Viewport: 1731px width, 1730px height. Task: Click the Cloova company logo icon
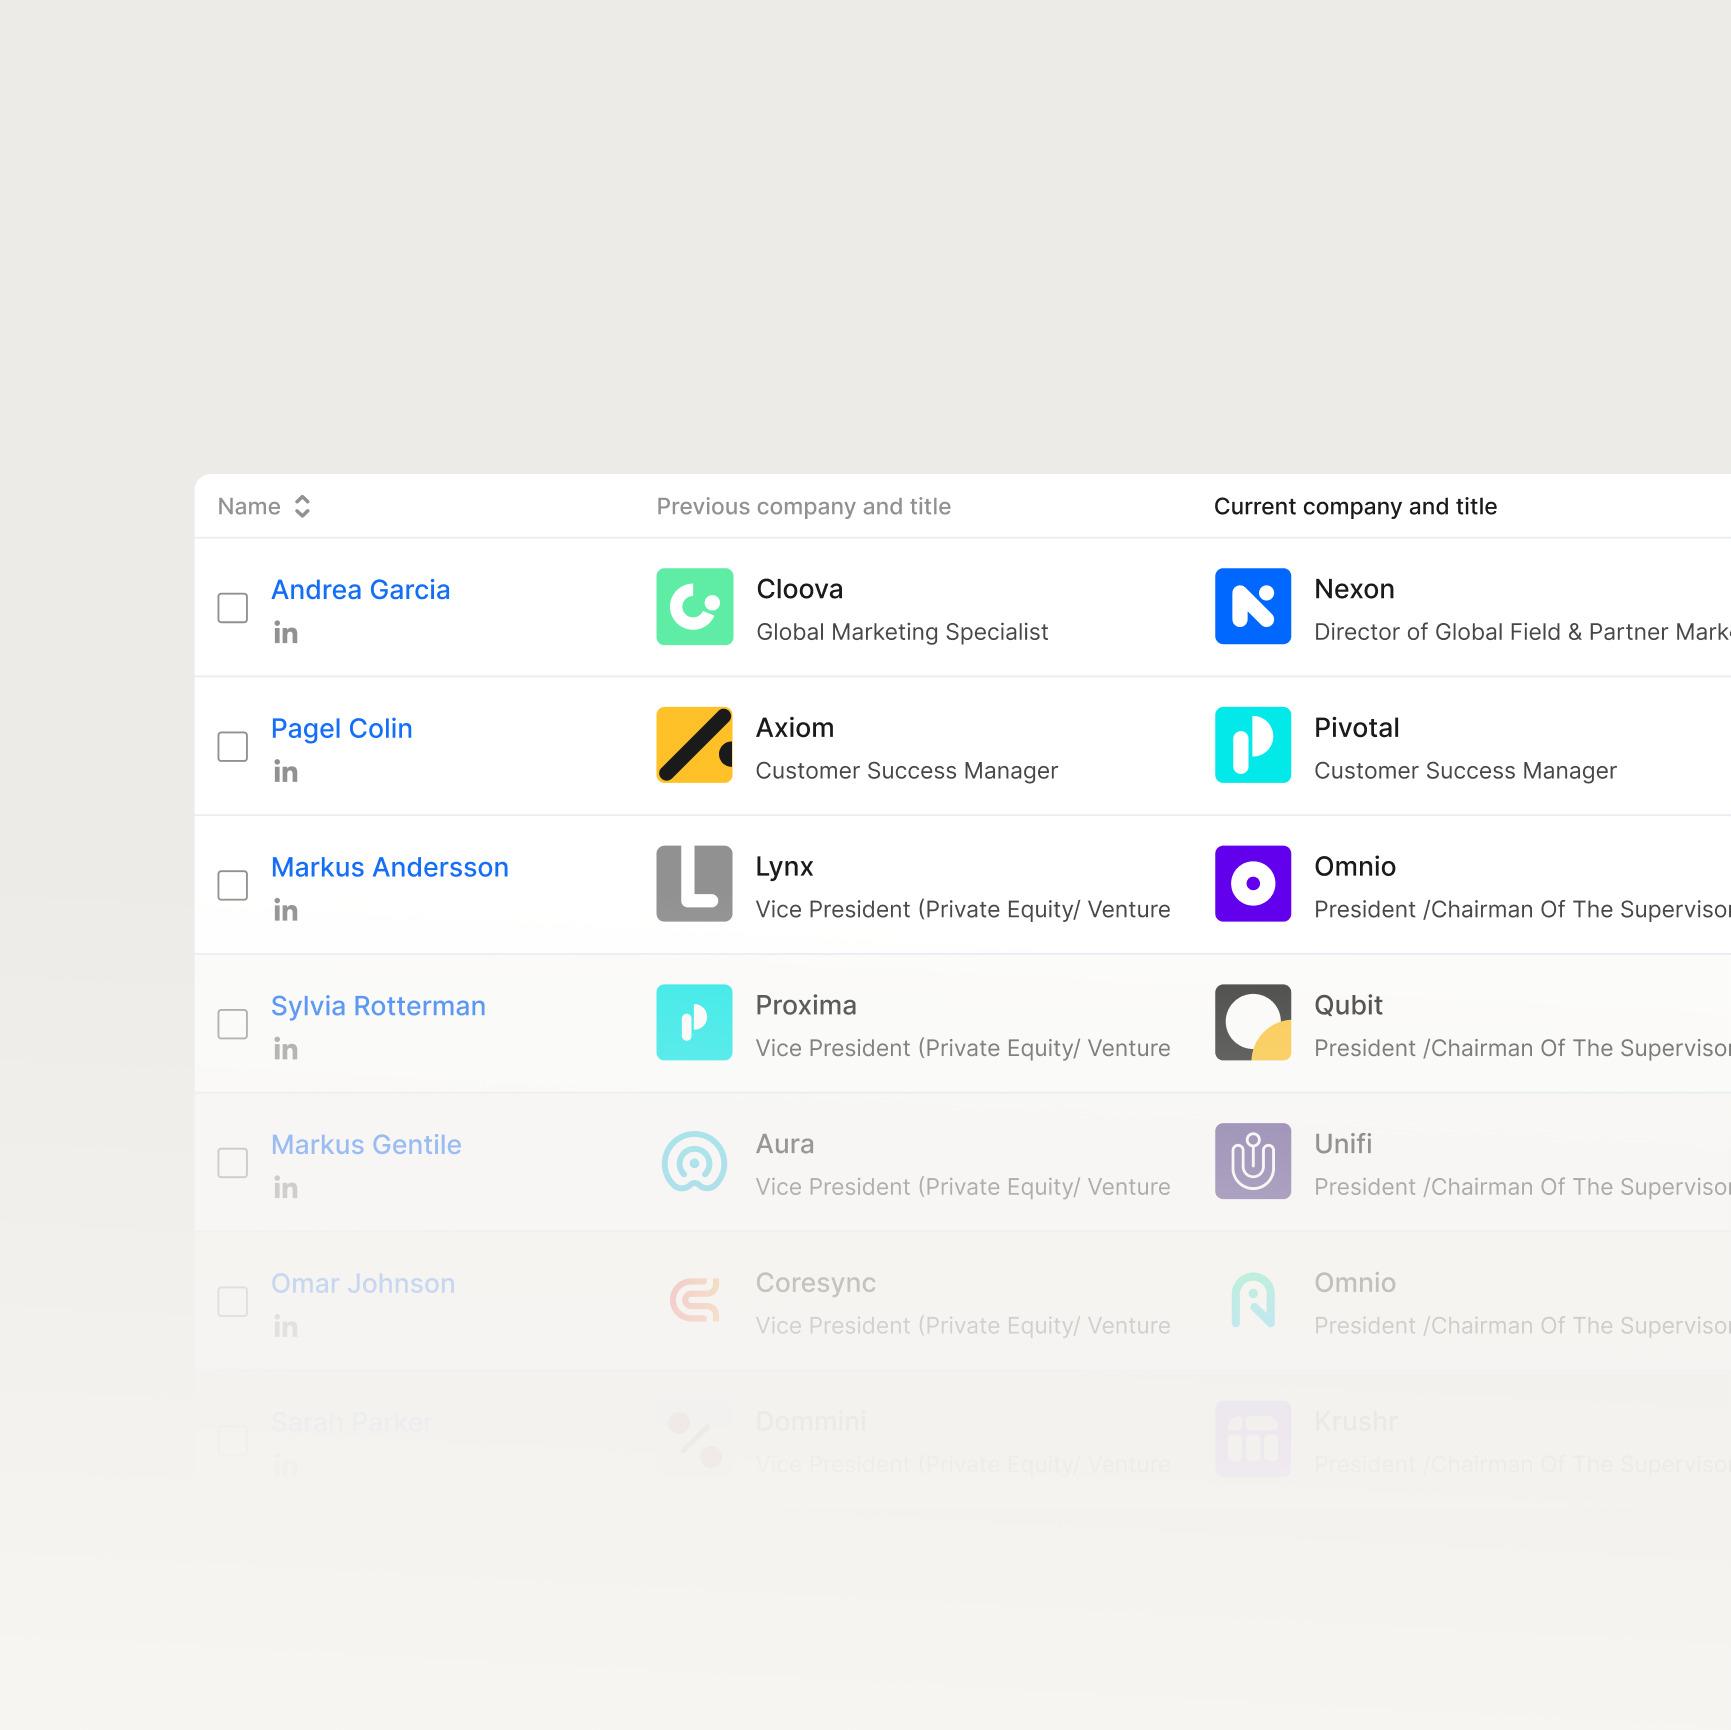(x=694, y=607)
